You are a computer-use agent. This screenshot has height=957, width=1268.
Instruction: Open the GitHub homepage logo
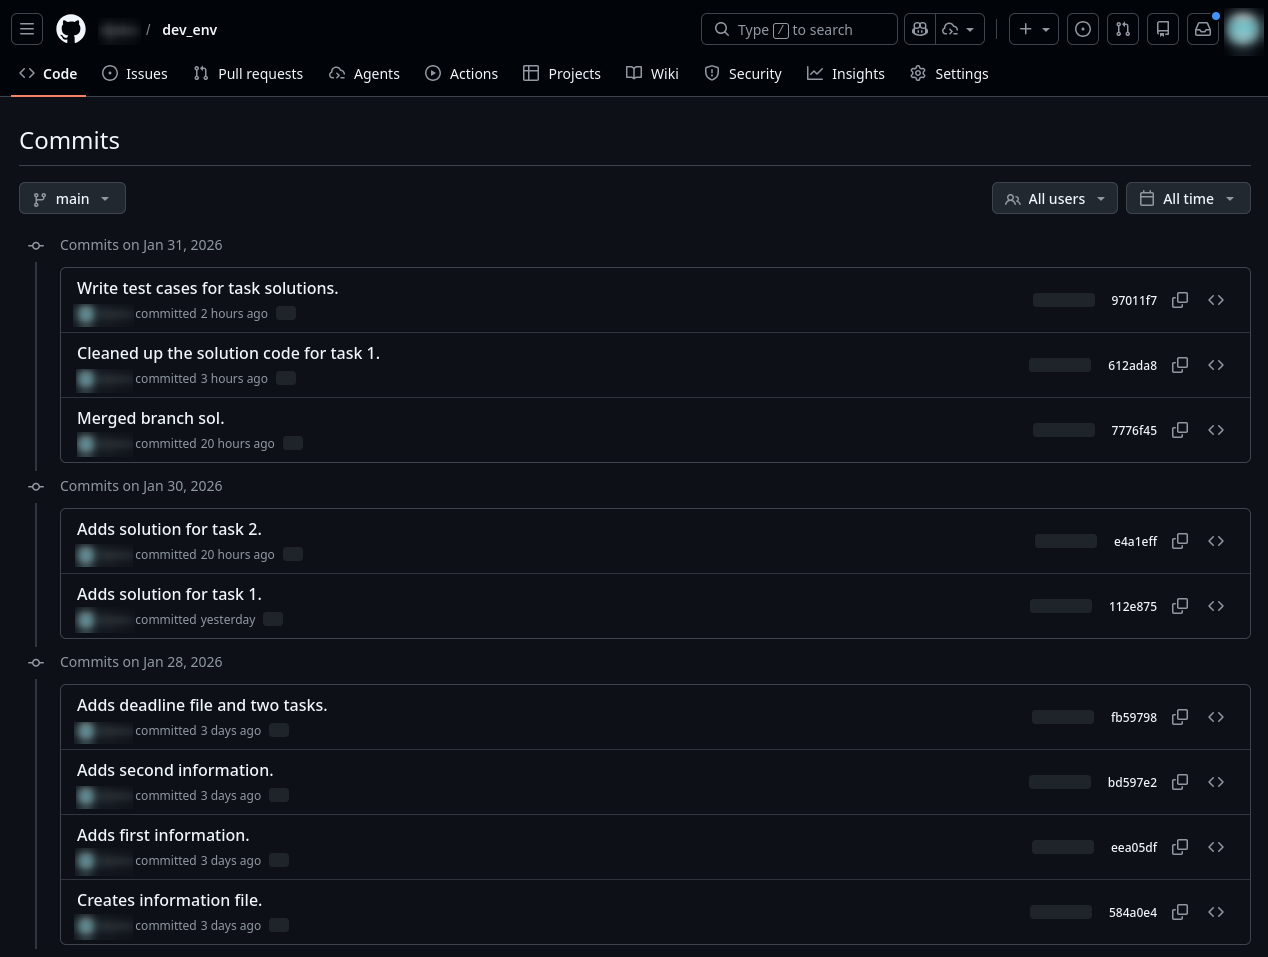(x=71, y=29)
